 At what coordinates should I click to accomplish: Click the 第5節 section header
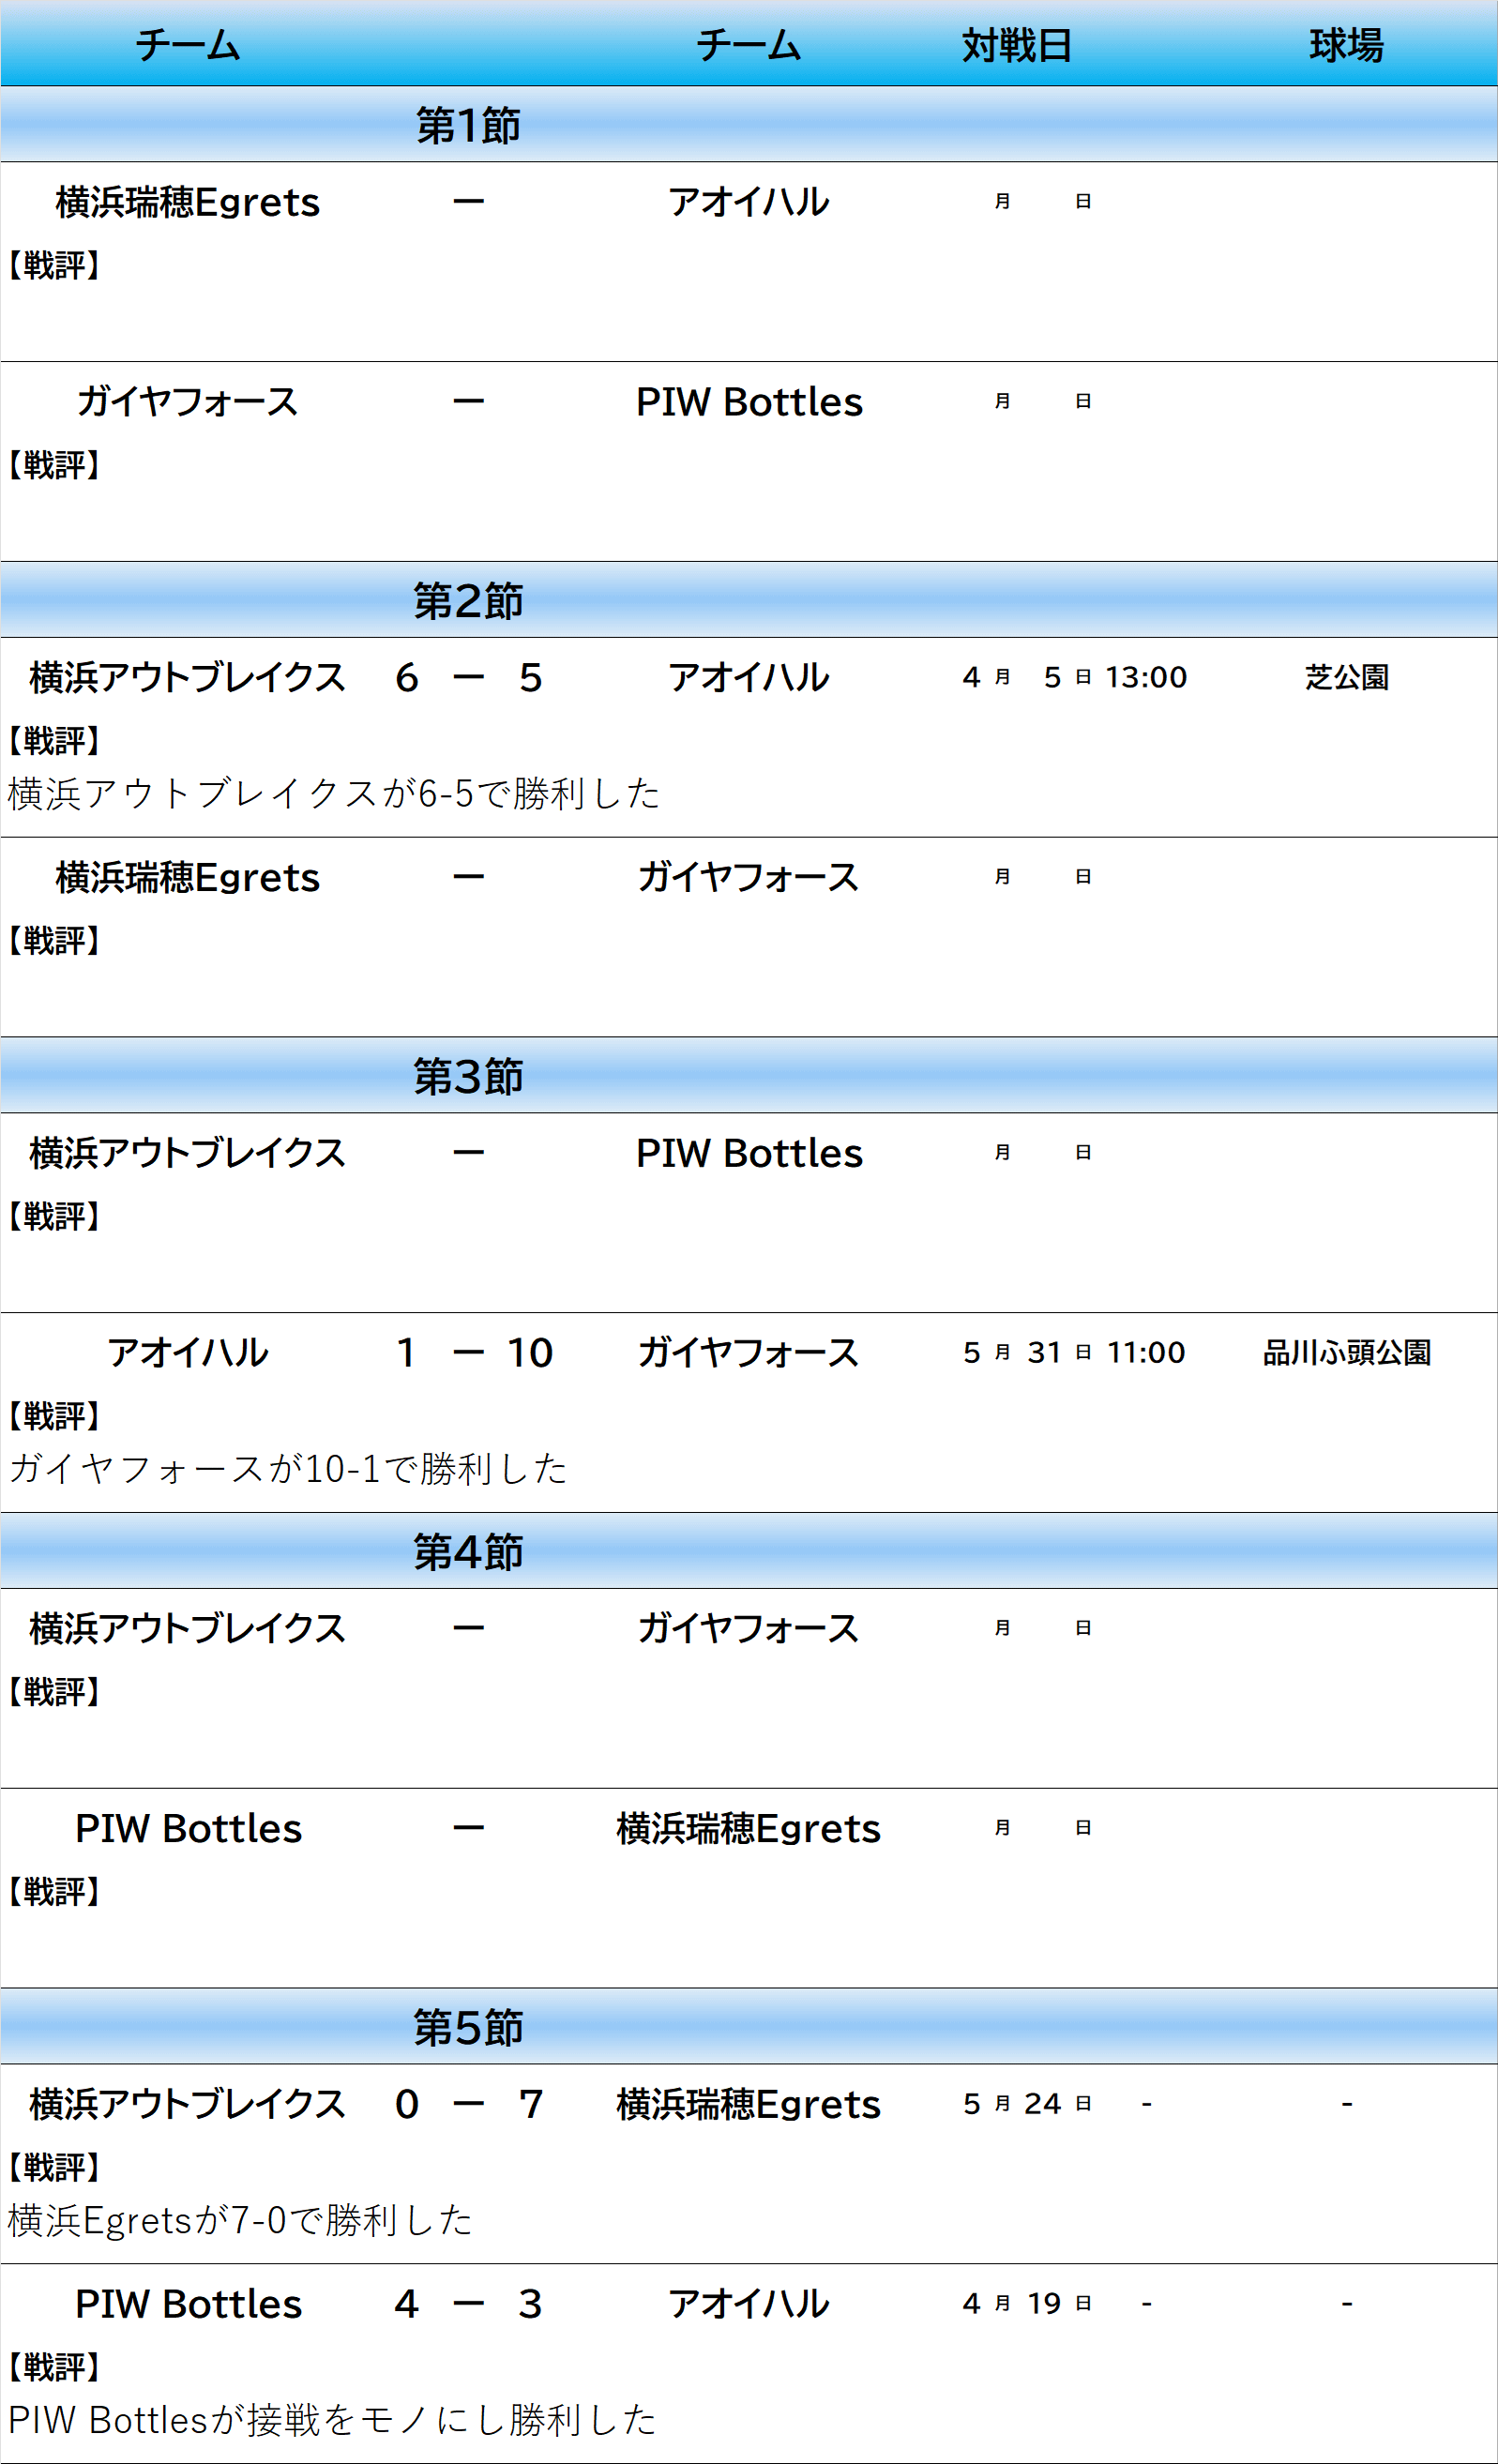749,2027
